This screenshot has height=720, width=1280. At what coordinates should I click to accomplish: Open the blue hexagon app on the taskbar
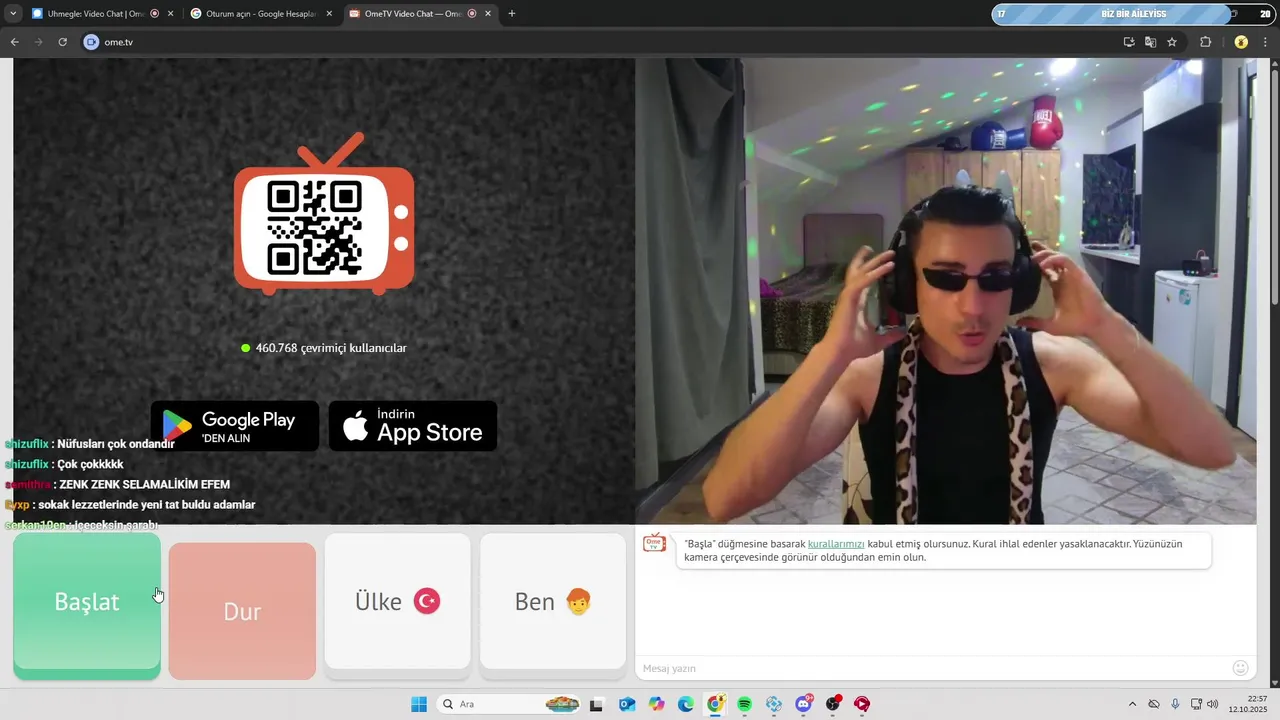tap(774, 704)
